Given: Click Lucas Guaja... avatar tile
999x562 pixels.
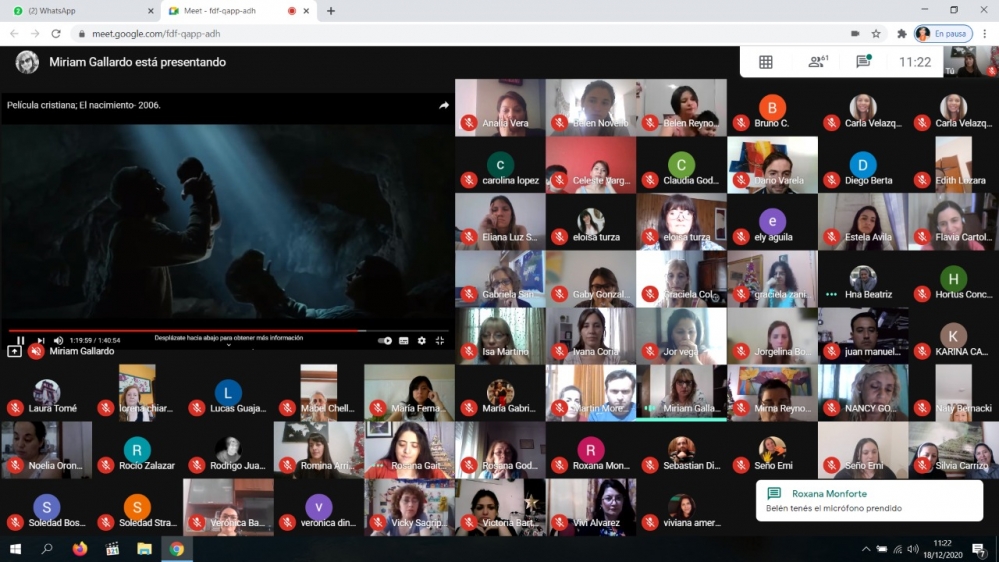Looking at the screenshot, I should 228,393.
